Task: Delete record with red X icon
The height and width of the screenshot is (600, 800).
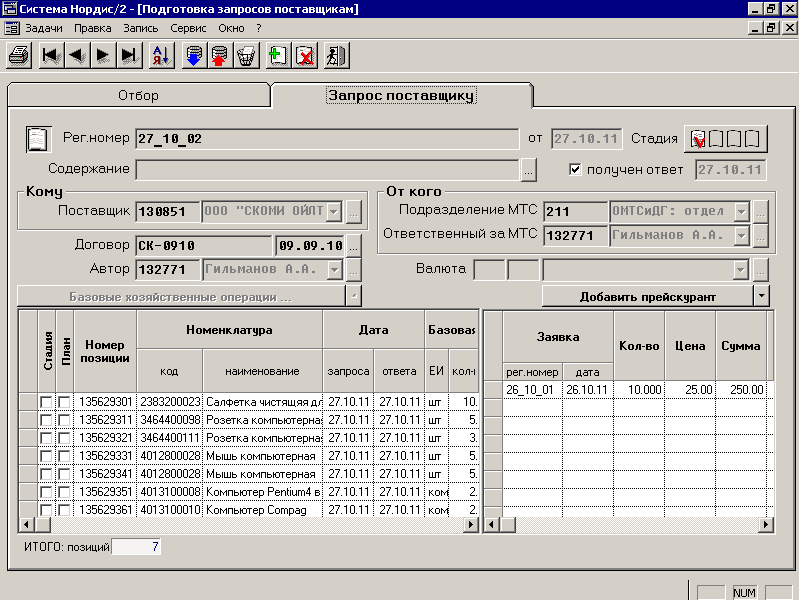Action: pyautogui.click(x=305, y=55)
